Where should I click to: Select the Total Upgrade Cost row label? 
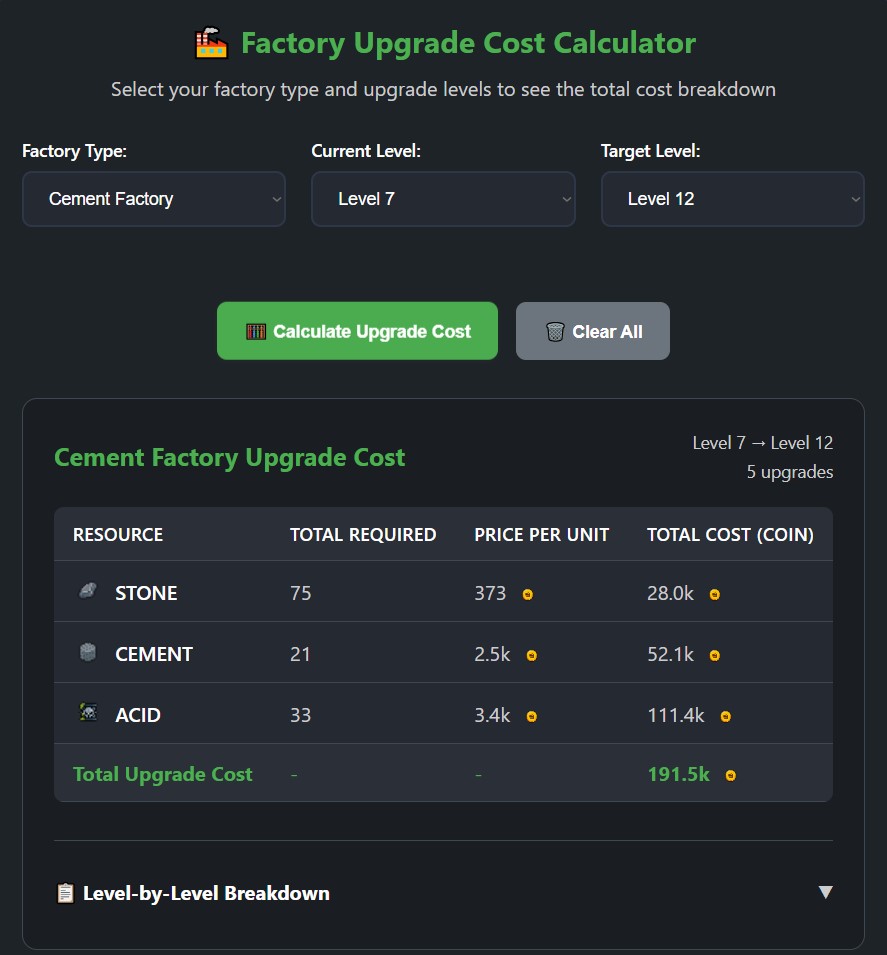click(x=163, y=774)
